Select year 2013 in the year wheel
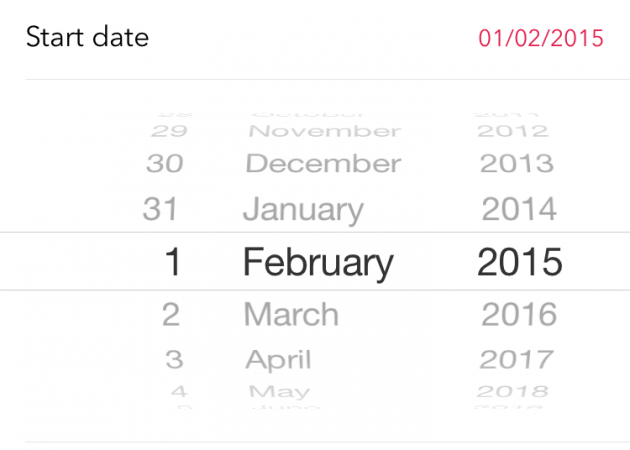Viewport: 630px width, 450px height. tap(516, 164)
